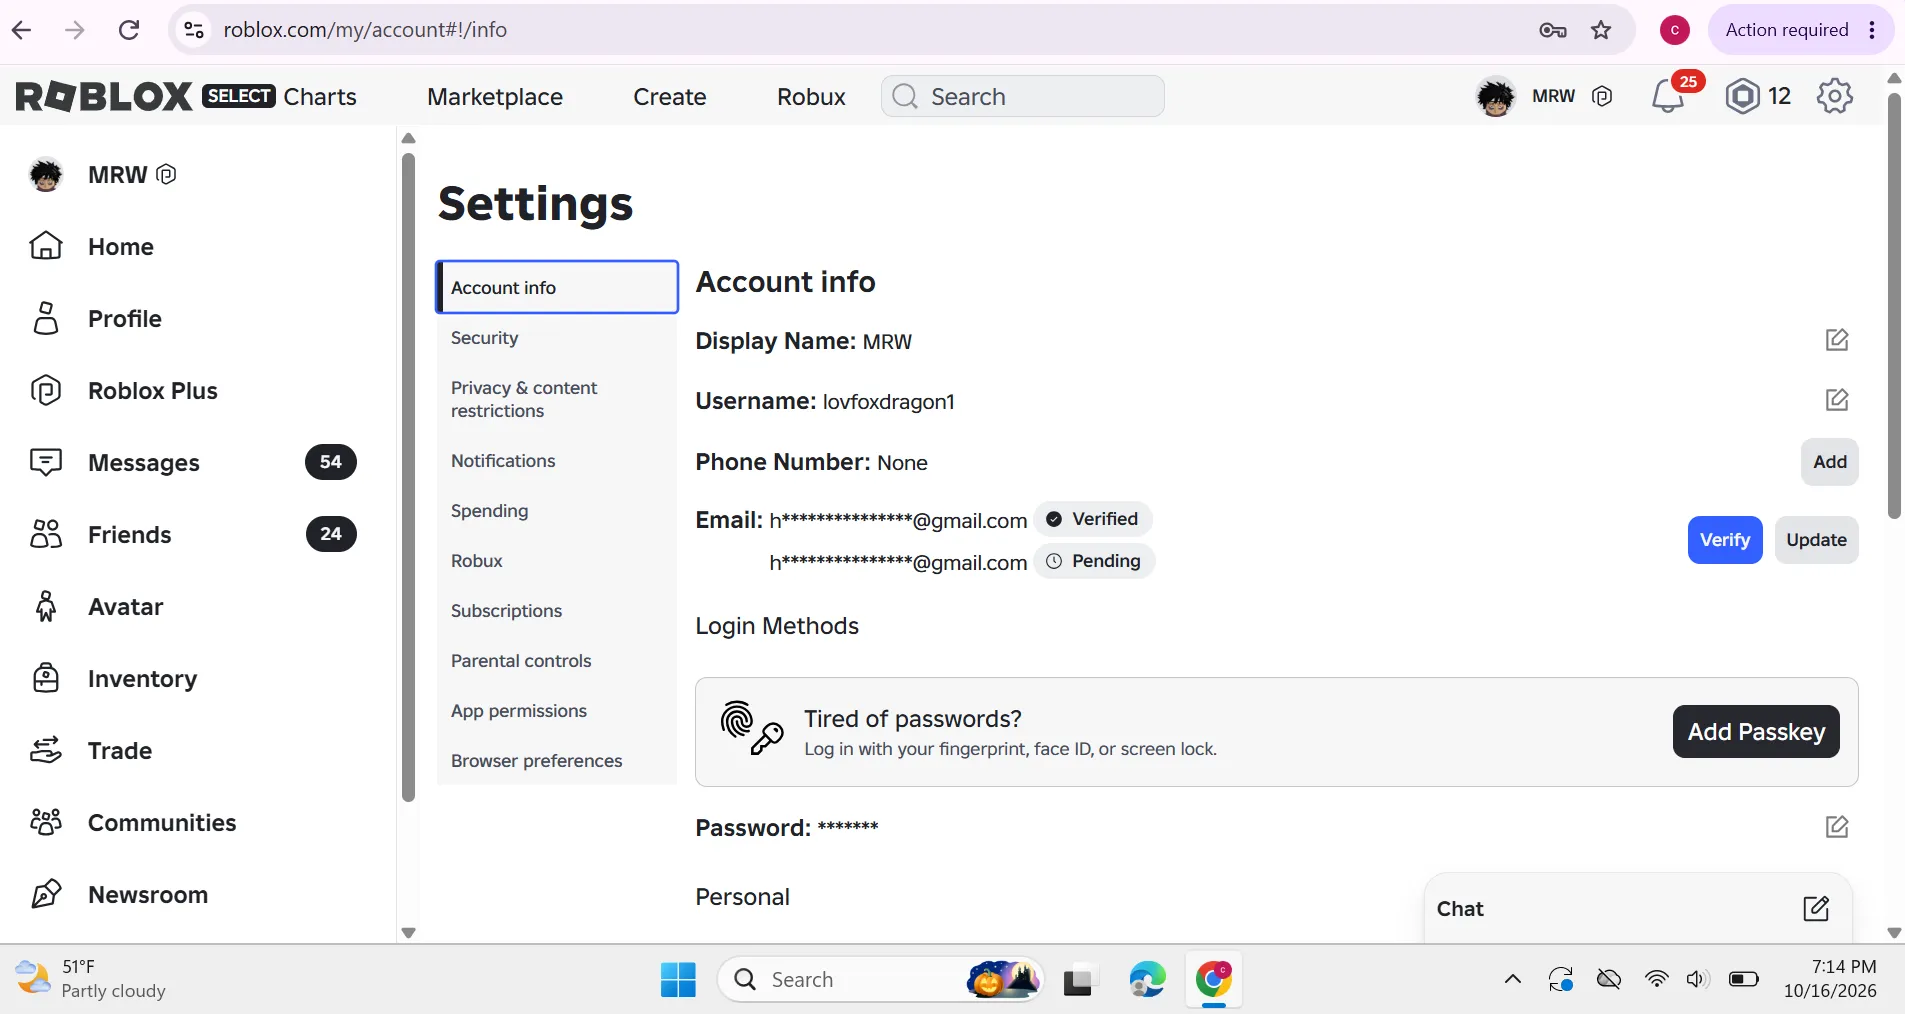1905x1014 pixels.
Task: Open the Marketplace nav link
Action: coord(495,97)
